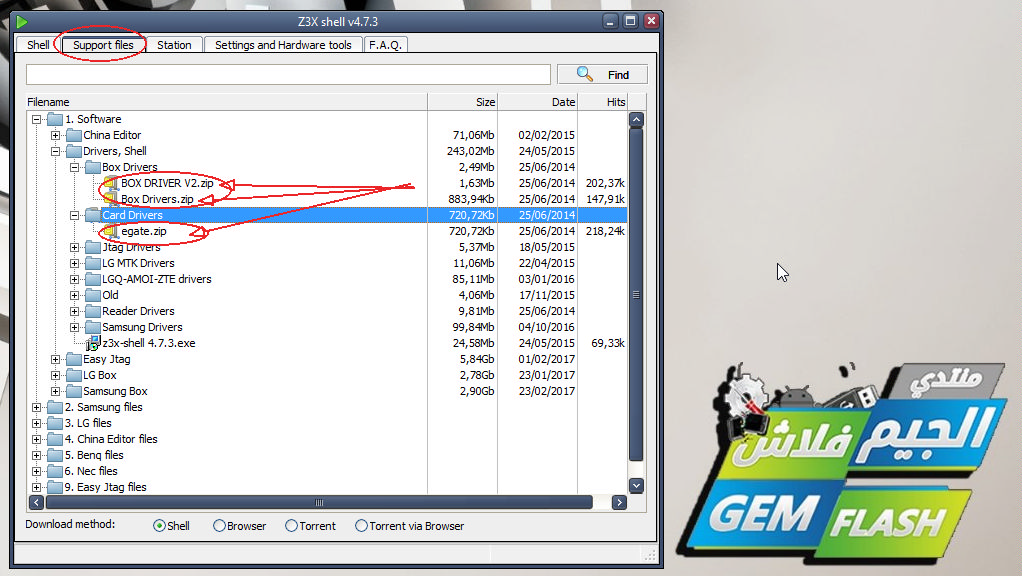This screenshot has width=1022, height=576.
Task: Collapse the Card Drivers node
Action: tap(74, 215)
